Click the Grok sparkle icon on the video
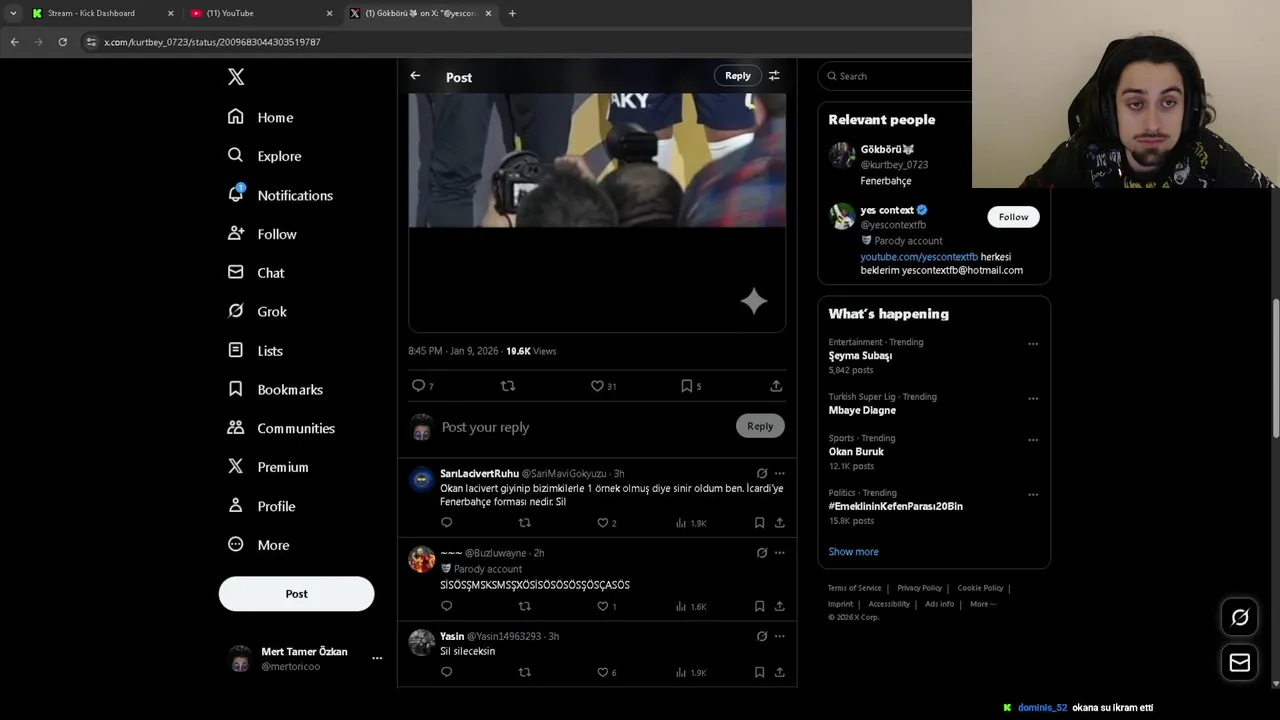 (x=754, y=301)
